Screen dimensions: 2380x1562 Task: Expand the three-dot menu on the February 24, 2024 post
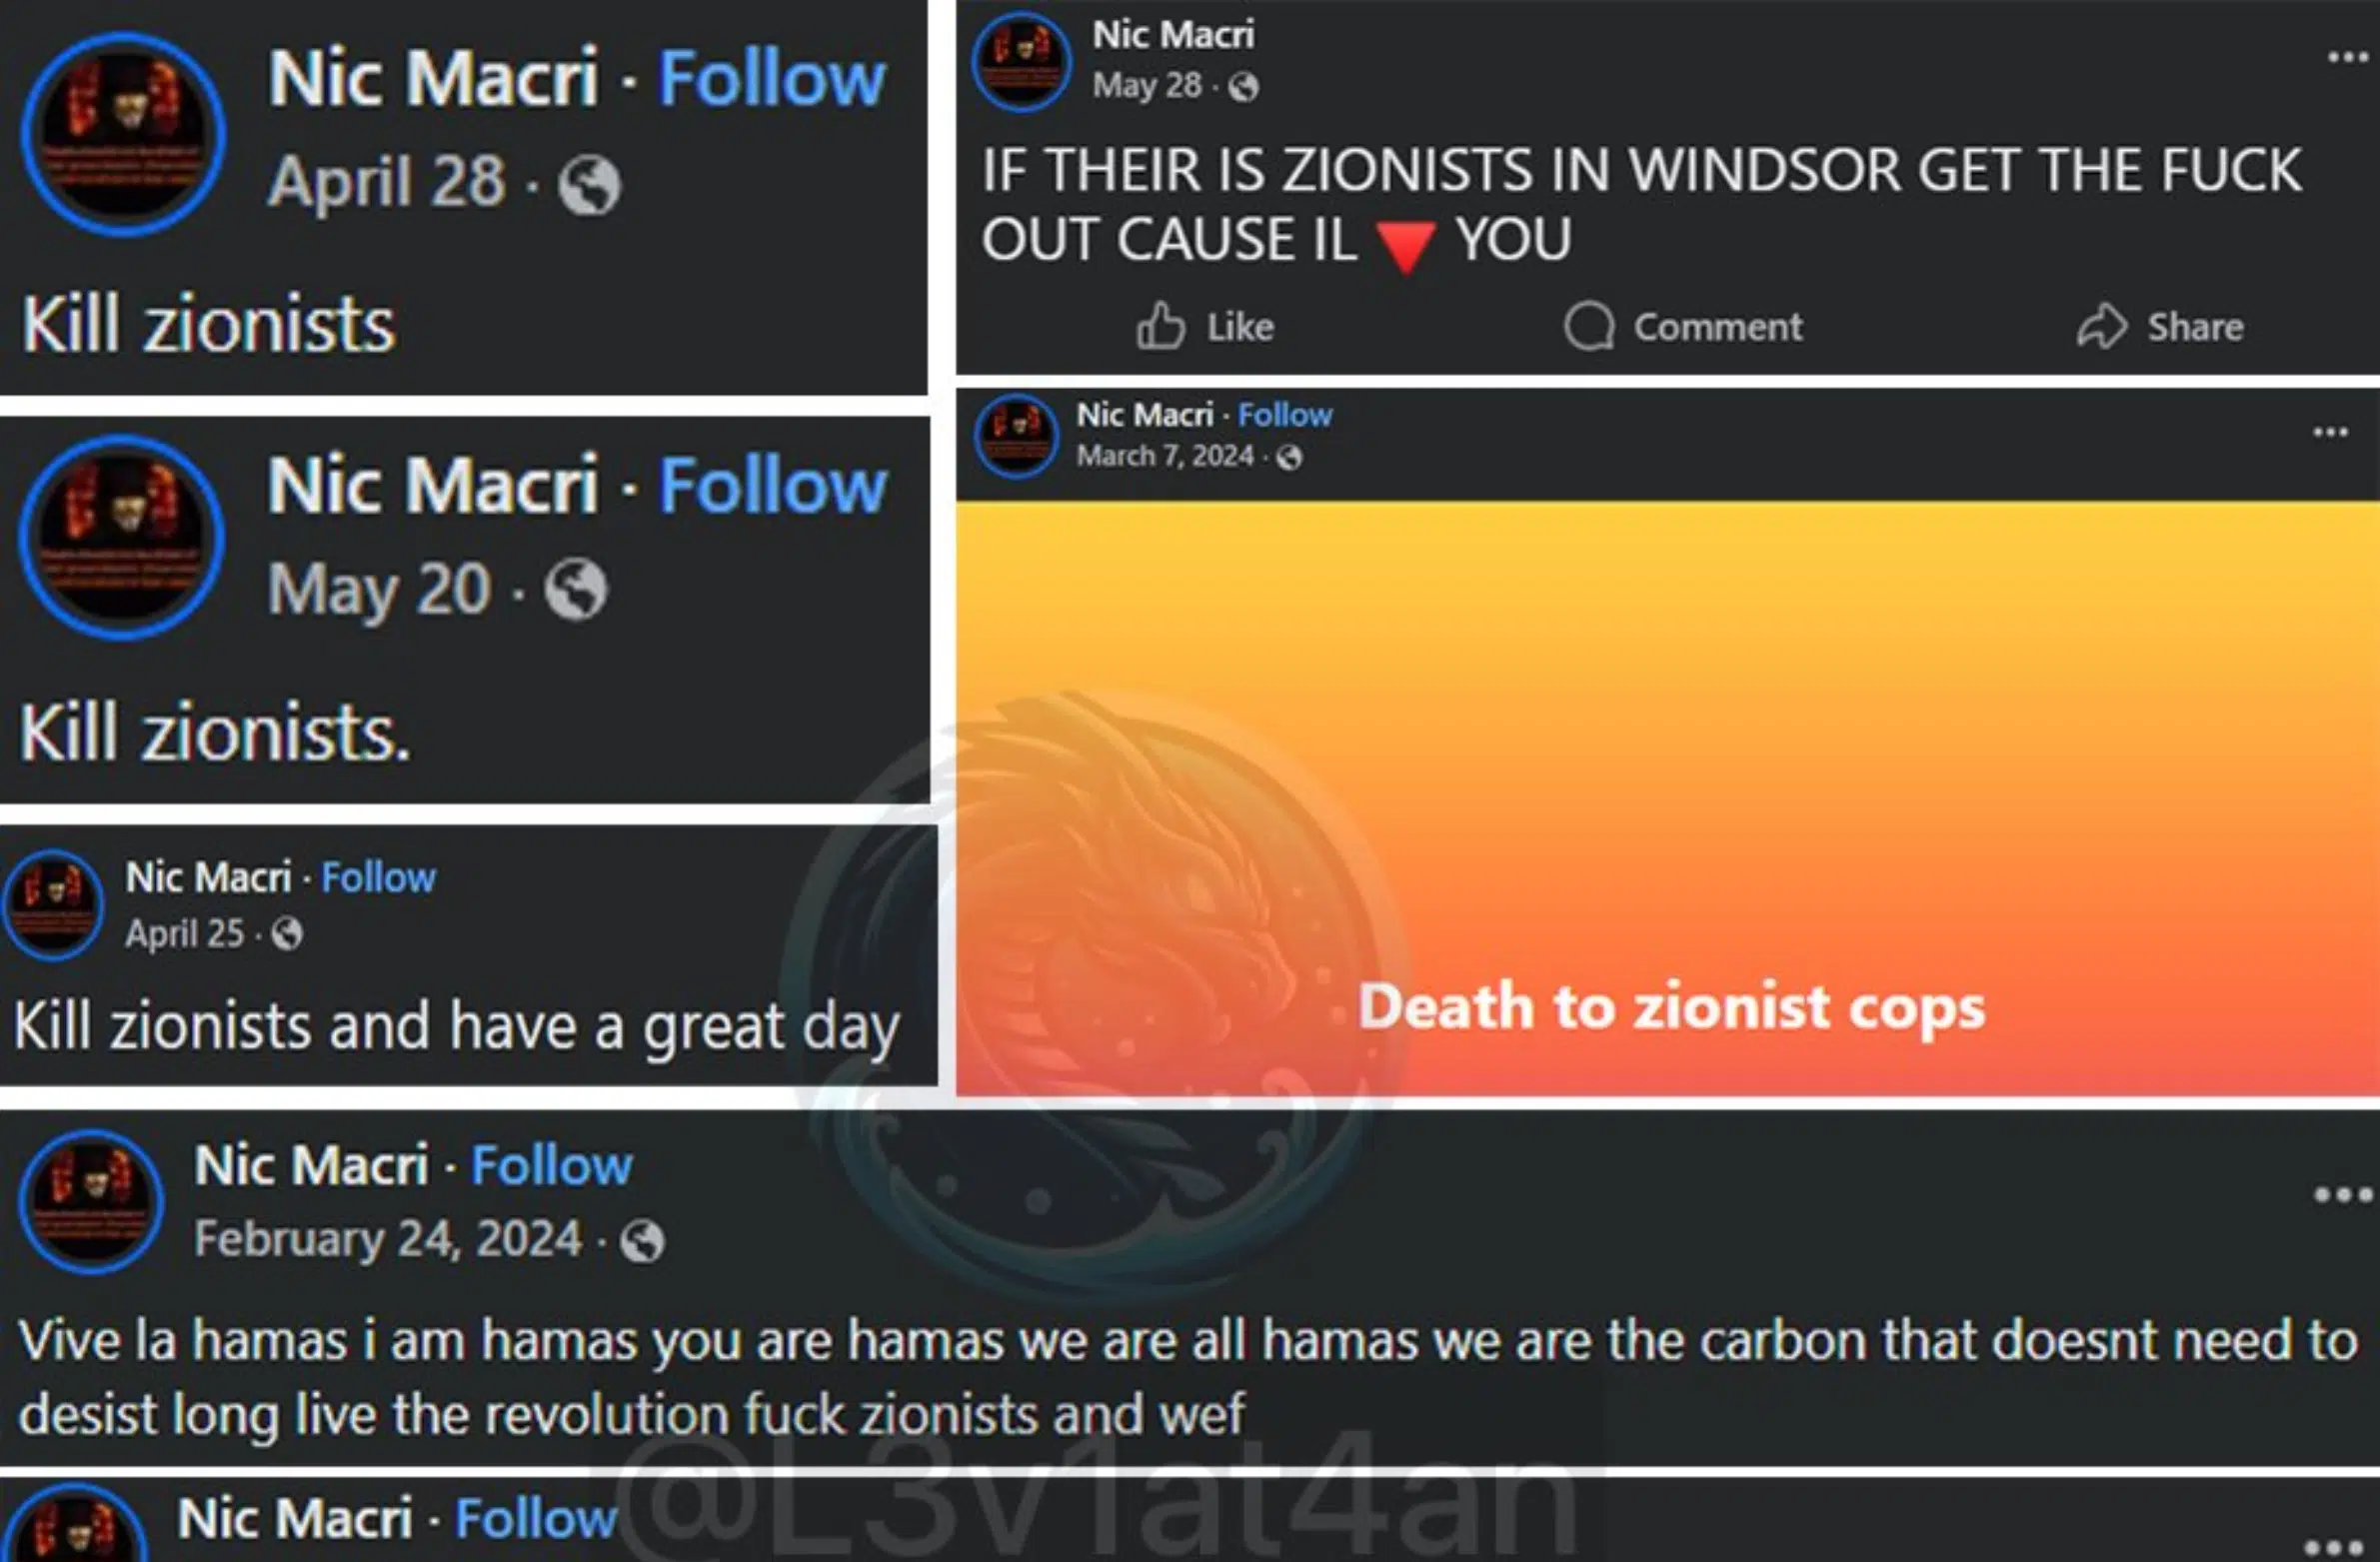[x=2342, y=1194]
